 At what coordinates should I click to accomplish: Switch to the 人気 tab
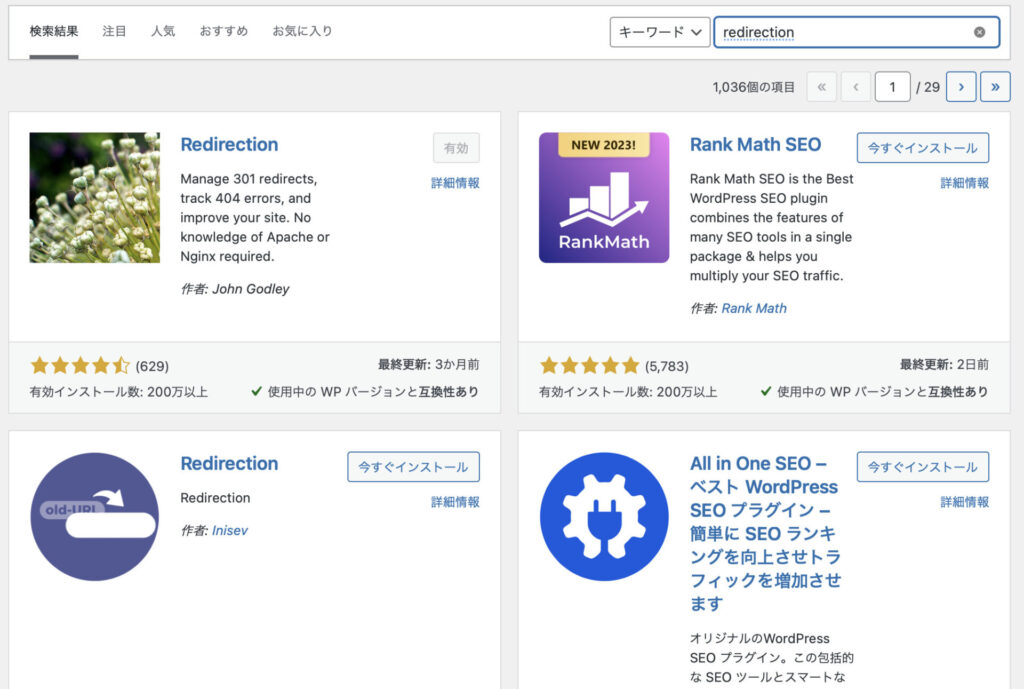click(163, 31)
